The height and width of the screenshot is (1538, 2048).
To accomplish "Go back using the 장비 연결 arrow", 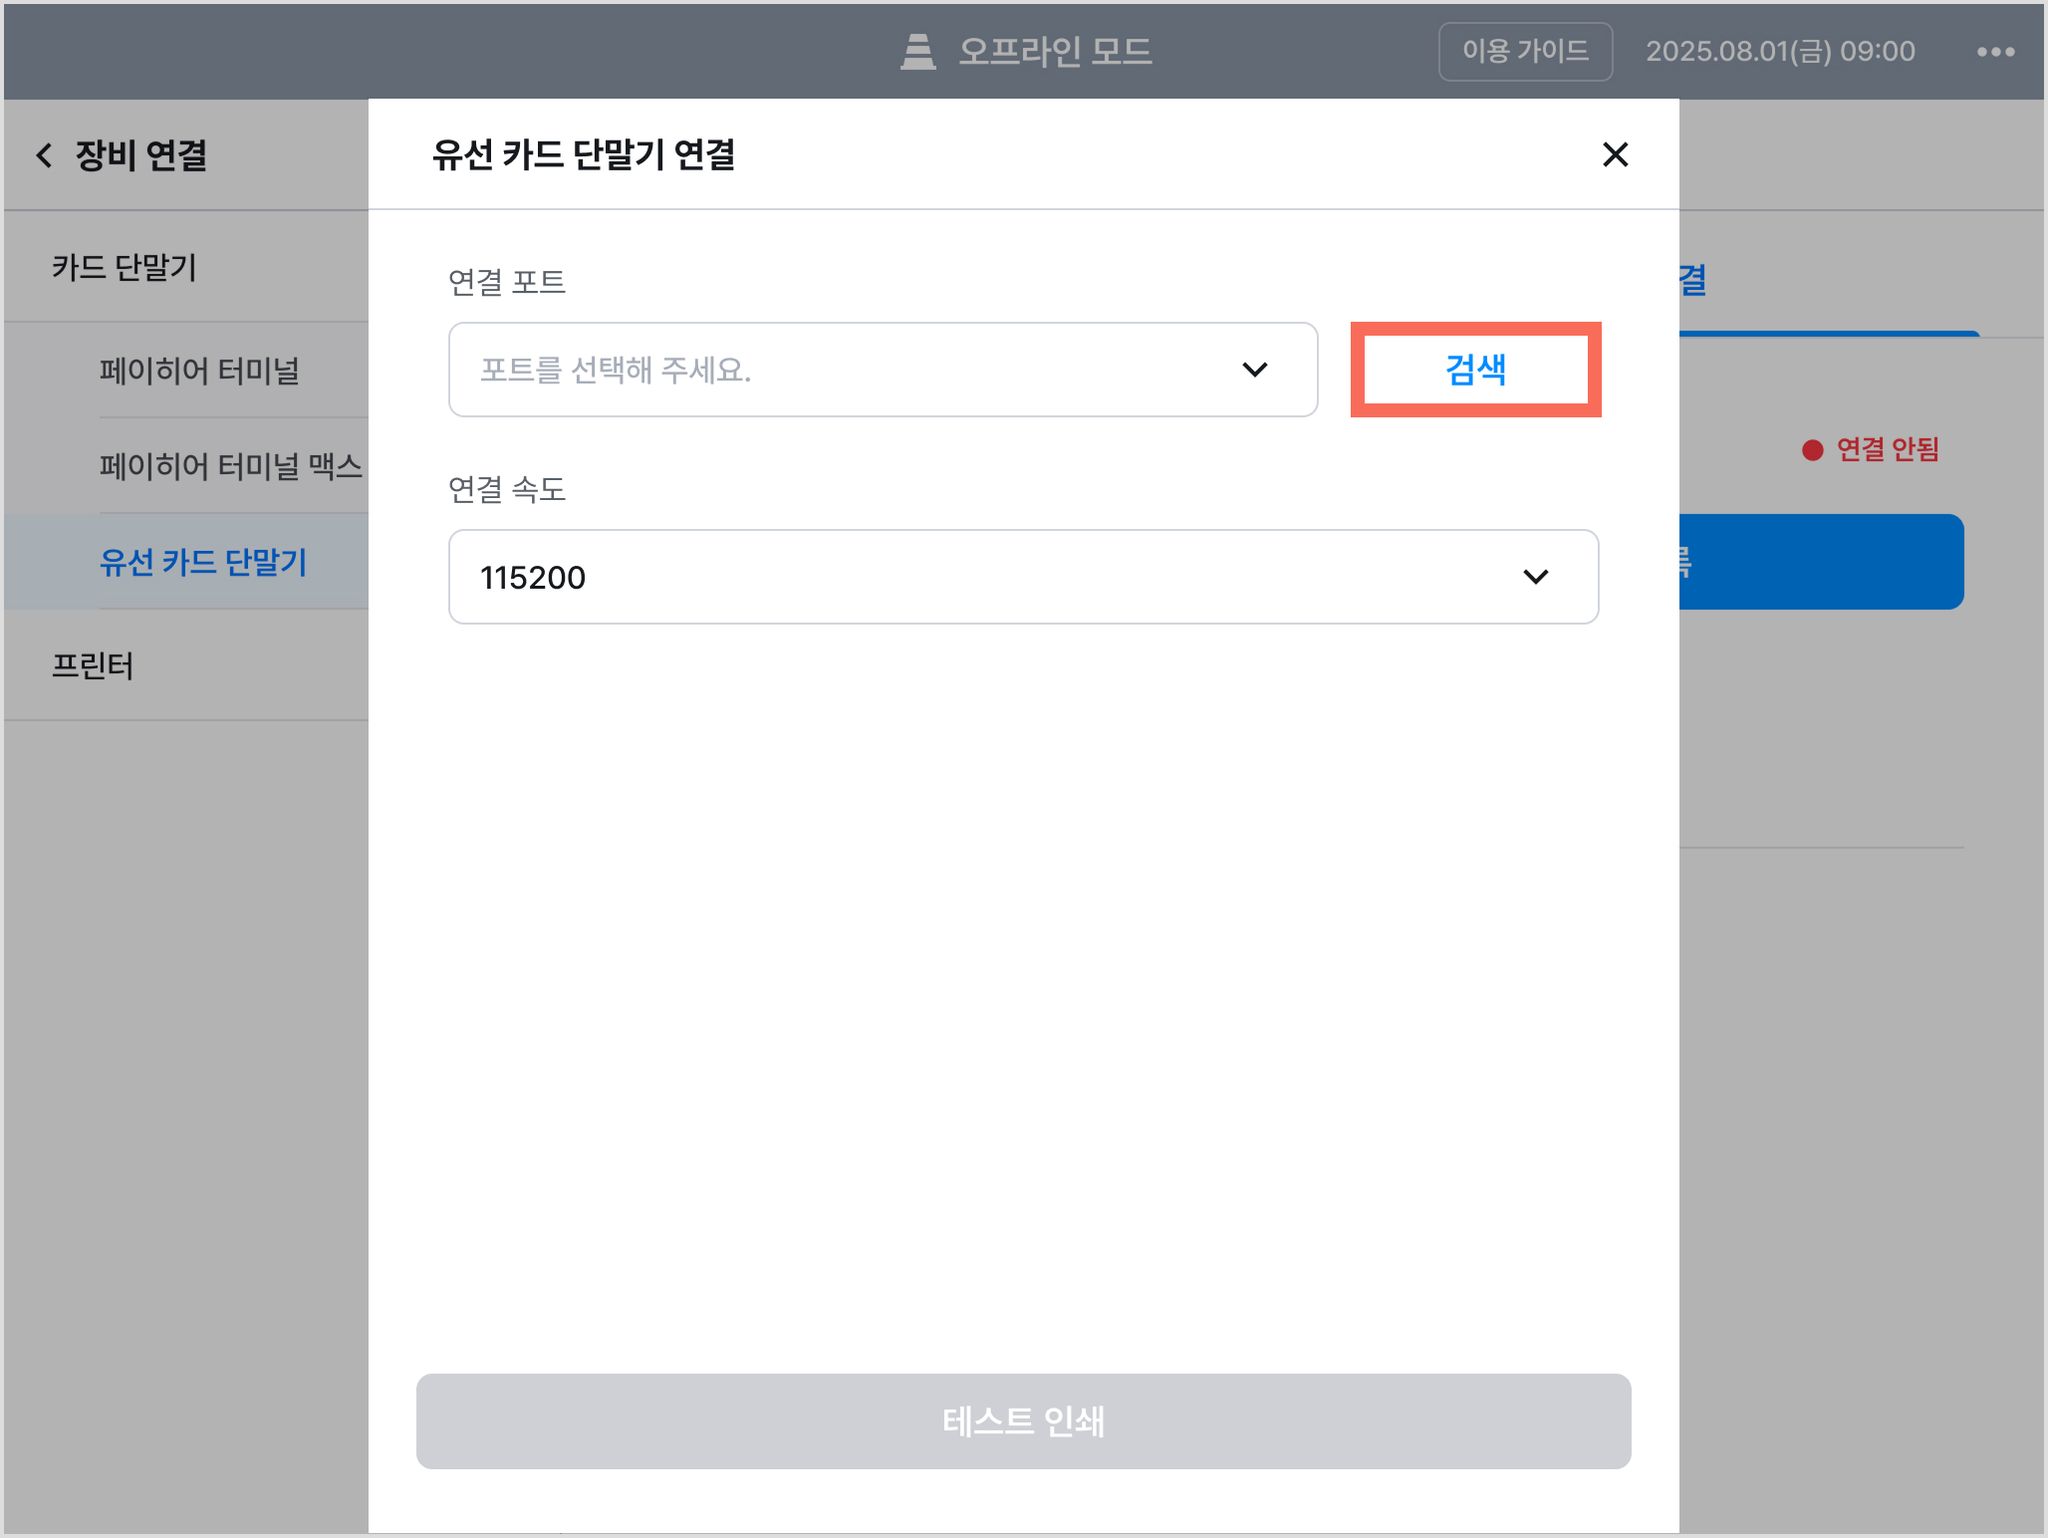I will (x=44, y=155).
